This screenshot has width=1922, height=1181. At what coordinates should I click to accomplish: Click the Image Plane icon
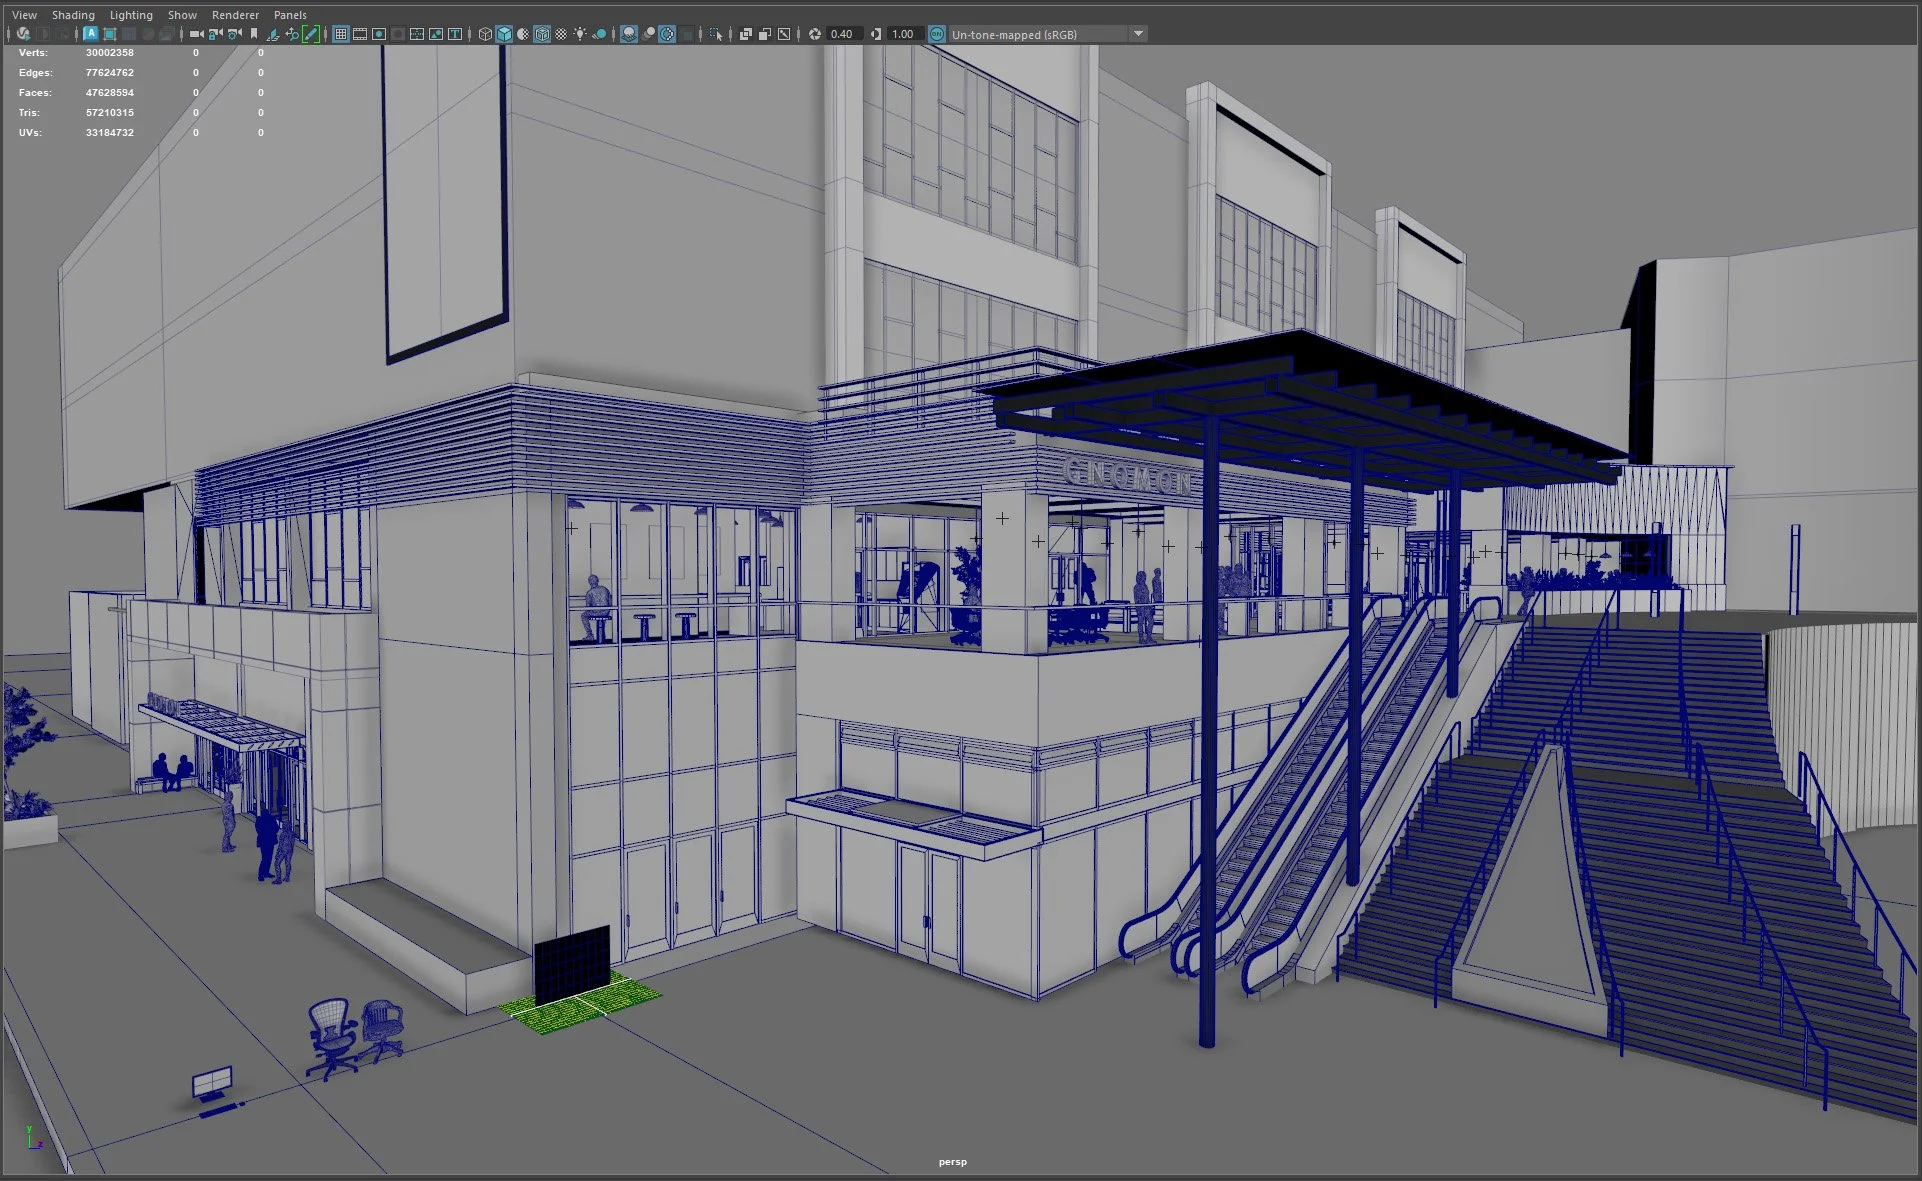pos(272,34)
